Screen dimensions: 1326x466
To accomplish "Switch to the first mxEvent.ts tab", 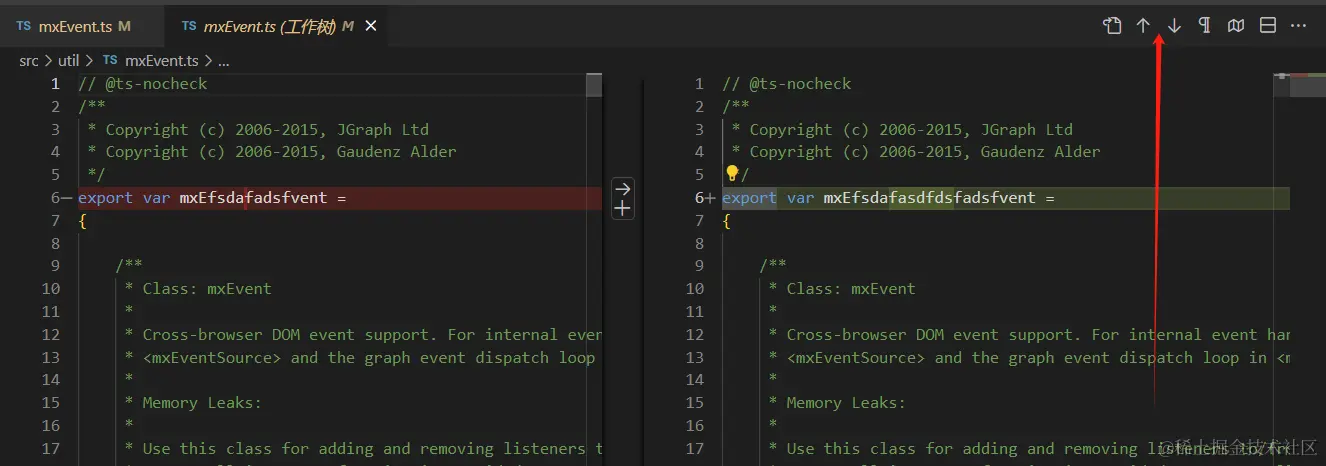I will tap(75, 27).
